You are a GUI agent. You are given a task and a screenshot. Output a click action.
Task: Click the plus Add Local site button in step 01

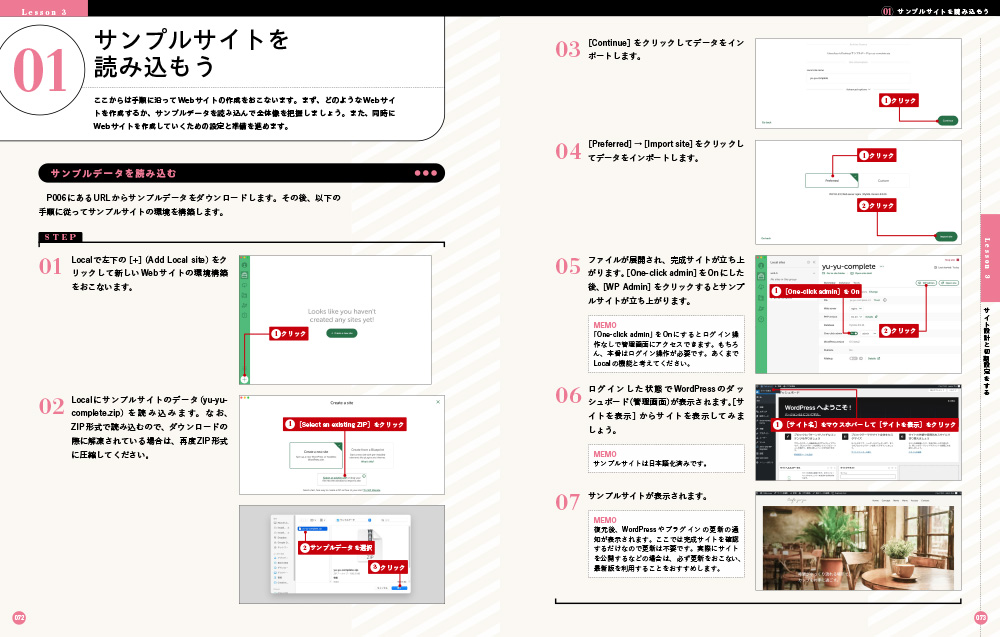coord(244,379)
